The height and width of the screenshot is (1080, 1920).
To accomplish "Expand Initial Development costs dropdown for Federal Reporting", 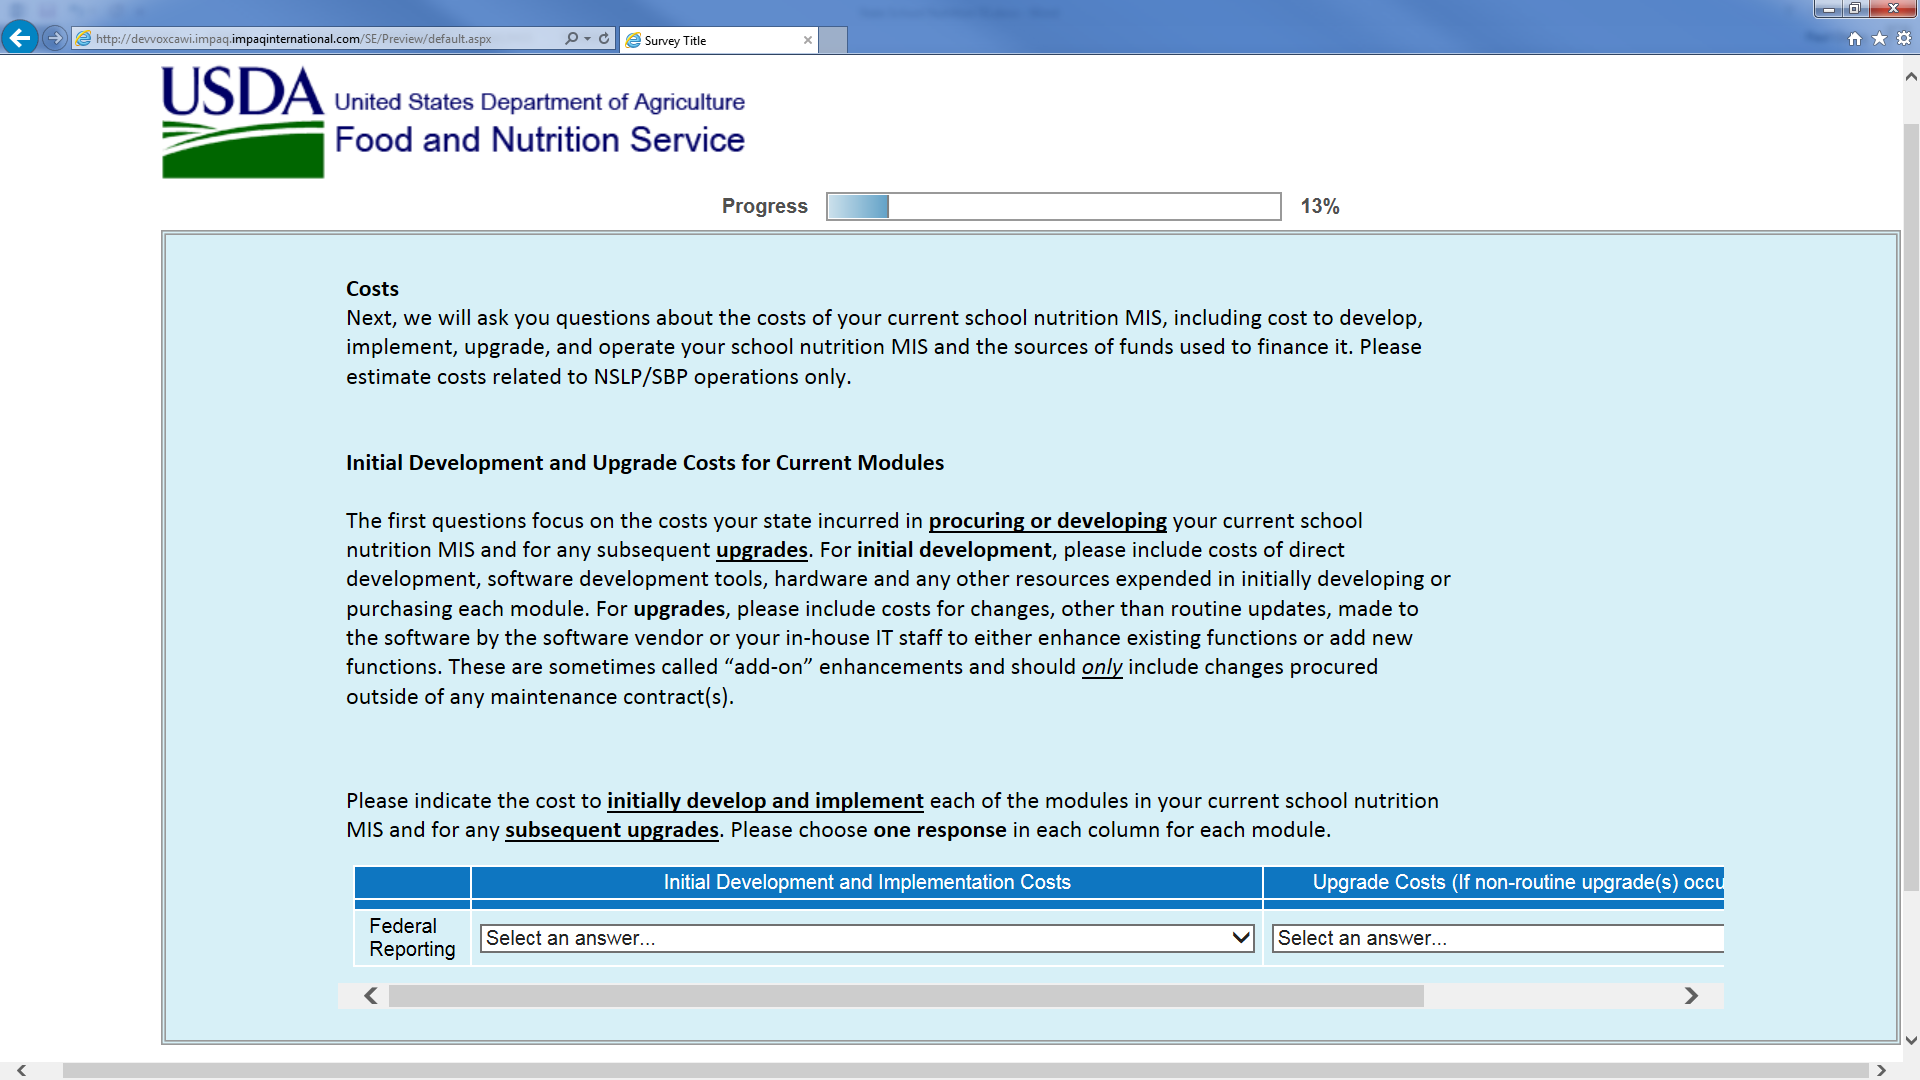I will coord(866,938).
